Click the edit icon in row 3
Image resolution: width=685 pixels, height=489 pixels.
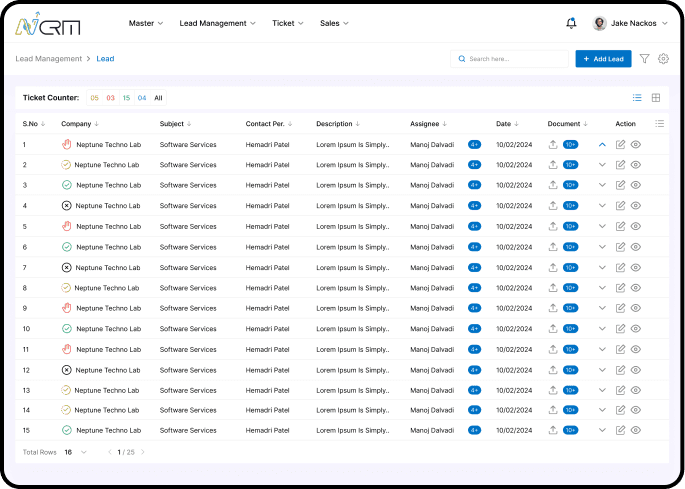[x=620, y=185]
